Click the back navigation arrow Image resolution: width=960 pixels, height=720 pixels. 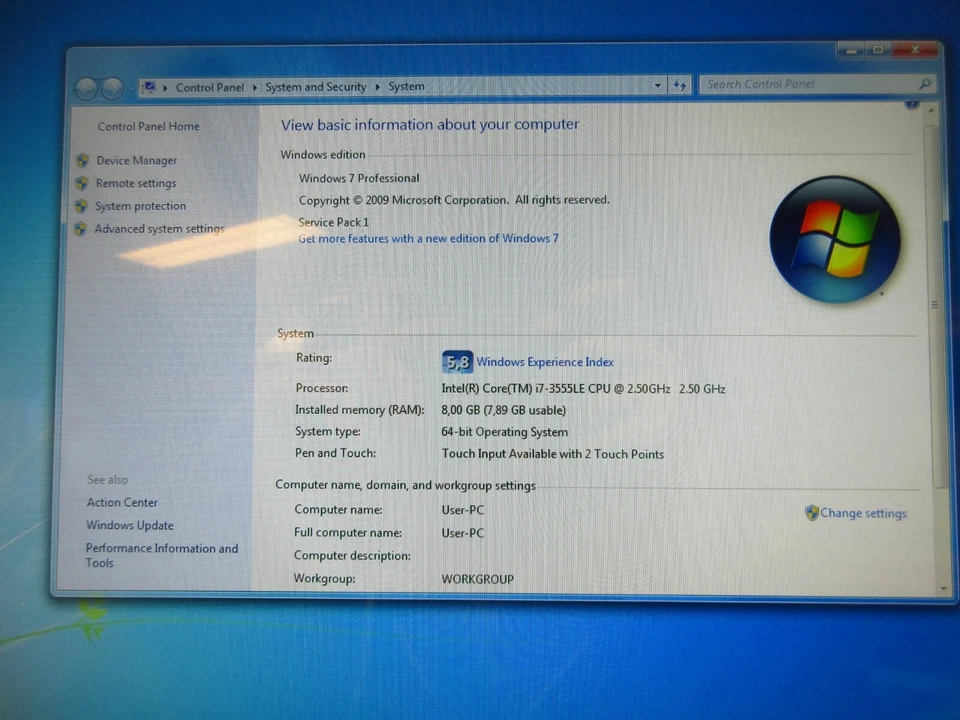86,87
